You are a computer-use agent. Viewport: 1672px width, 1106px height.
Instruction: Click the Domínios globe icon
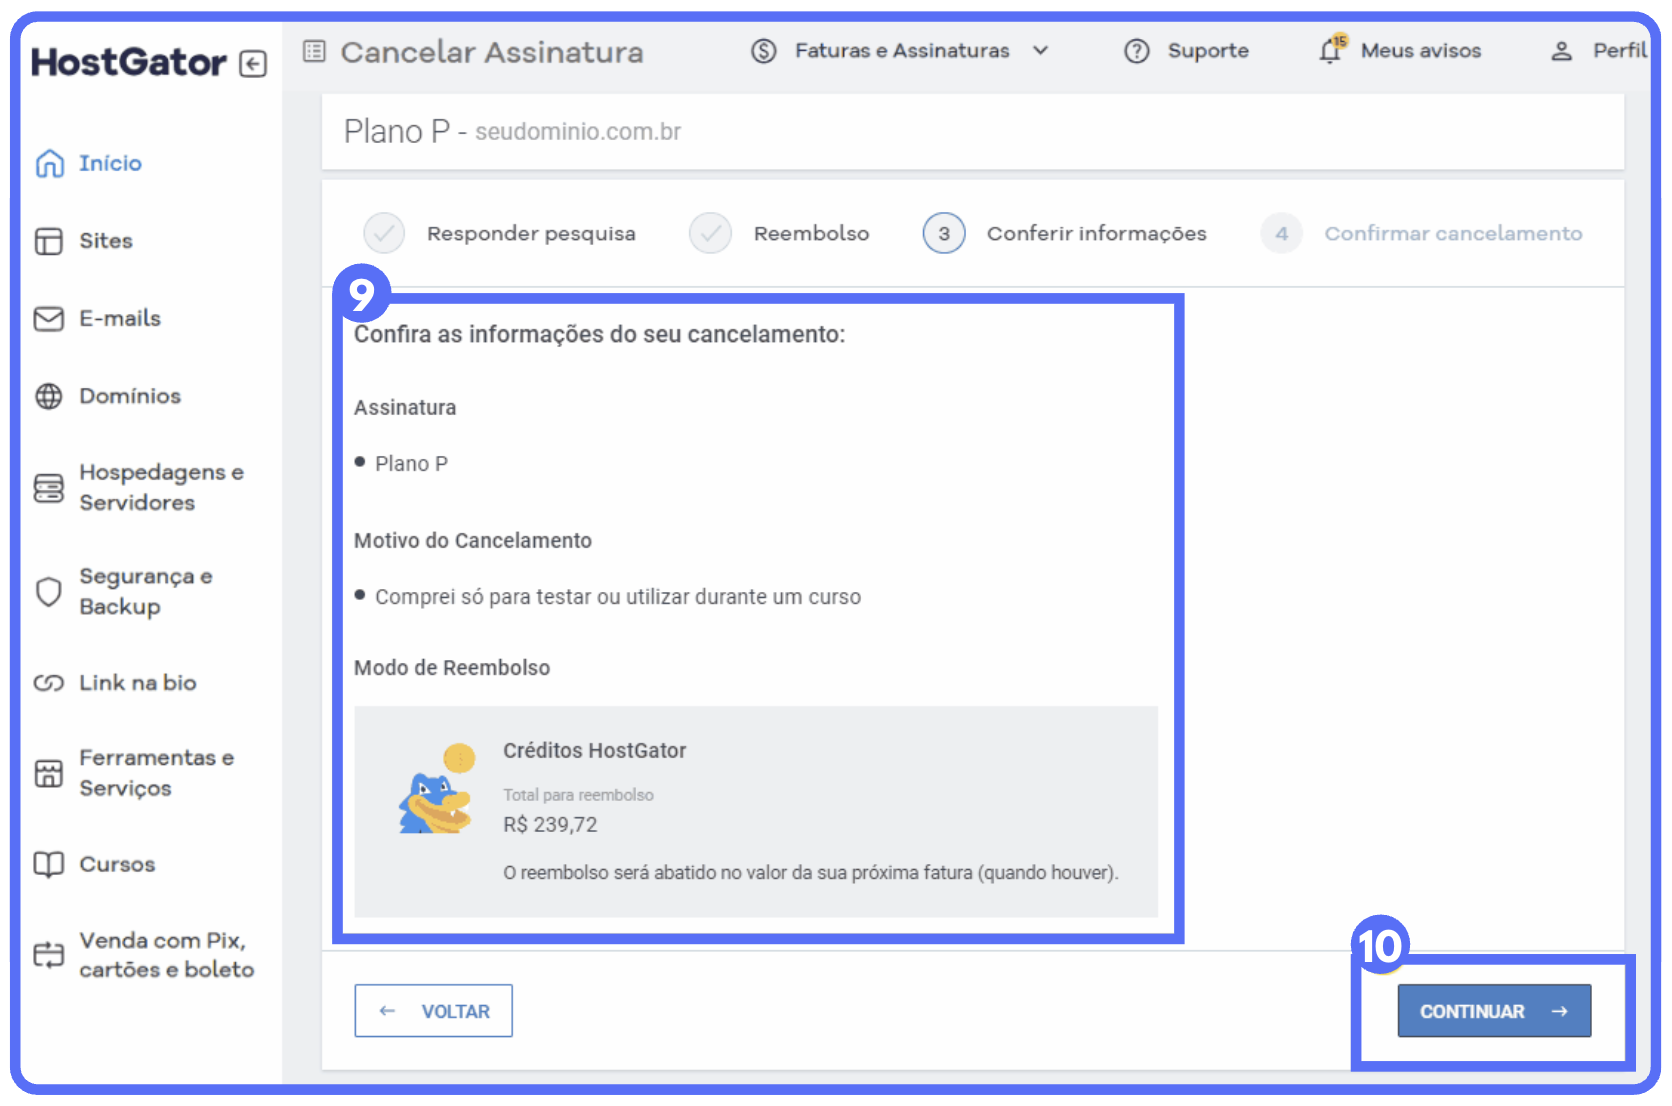pos(49,397)
